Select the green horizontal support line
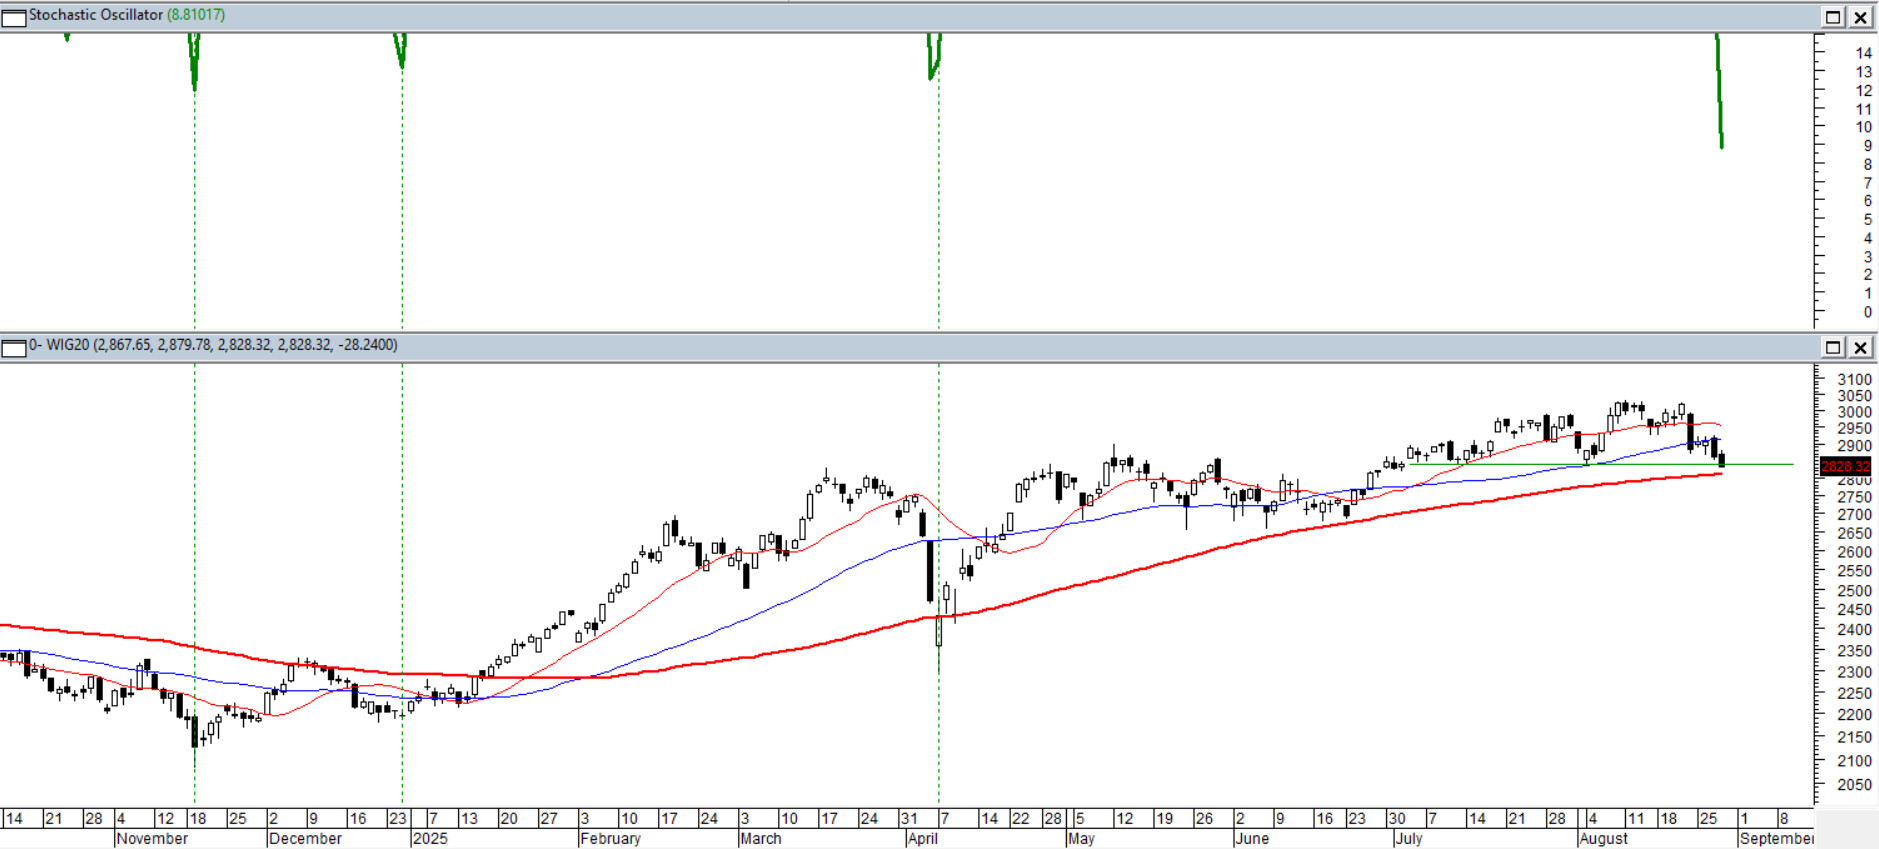 1760,464
